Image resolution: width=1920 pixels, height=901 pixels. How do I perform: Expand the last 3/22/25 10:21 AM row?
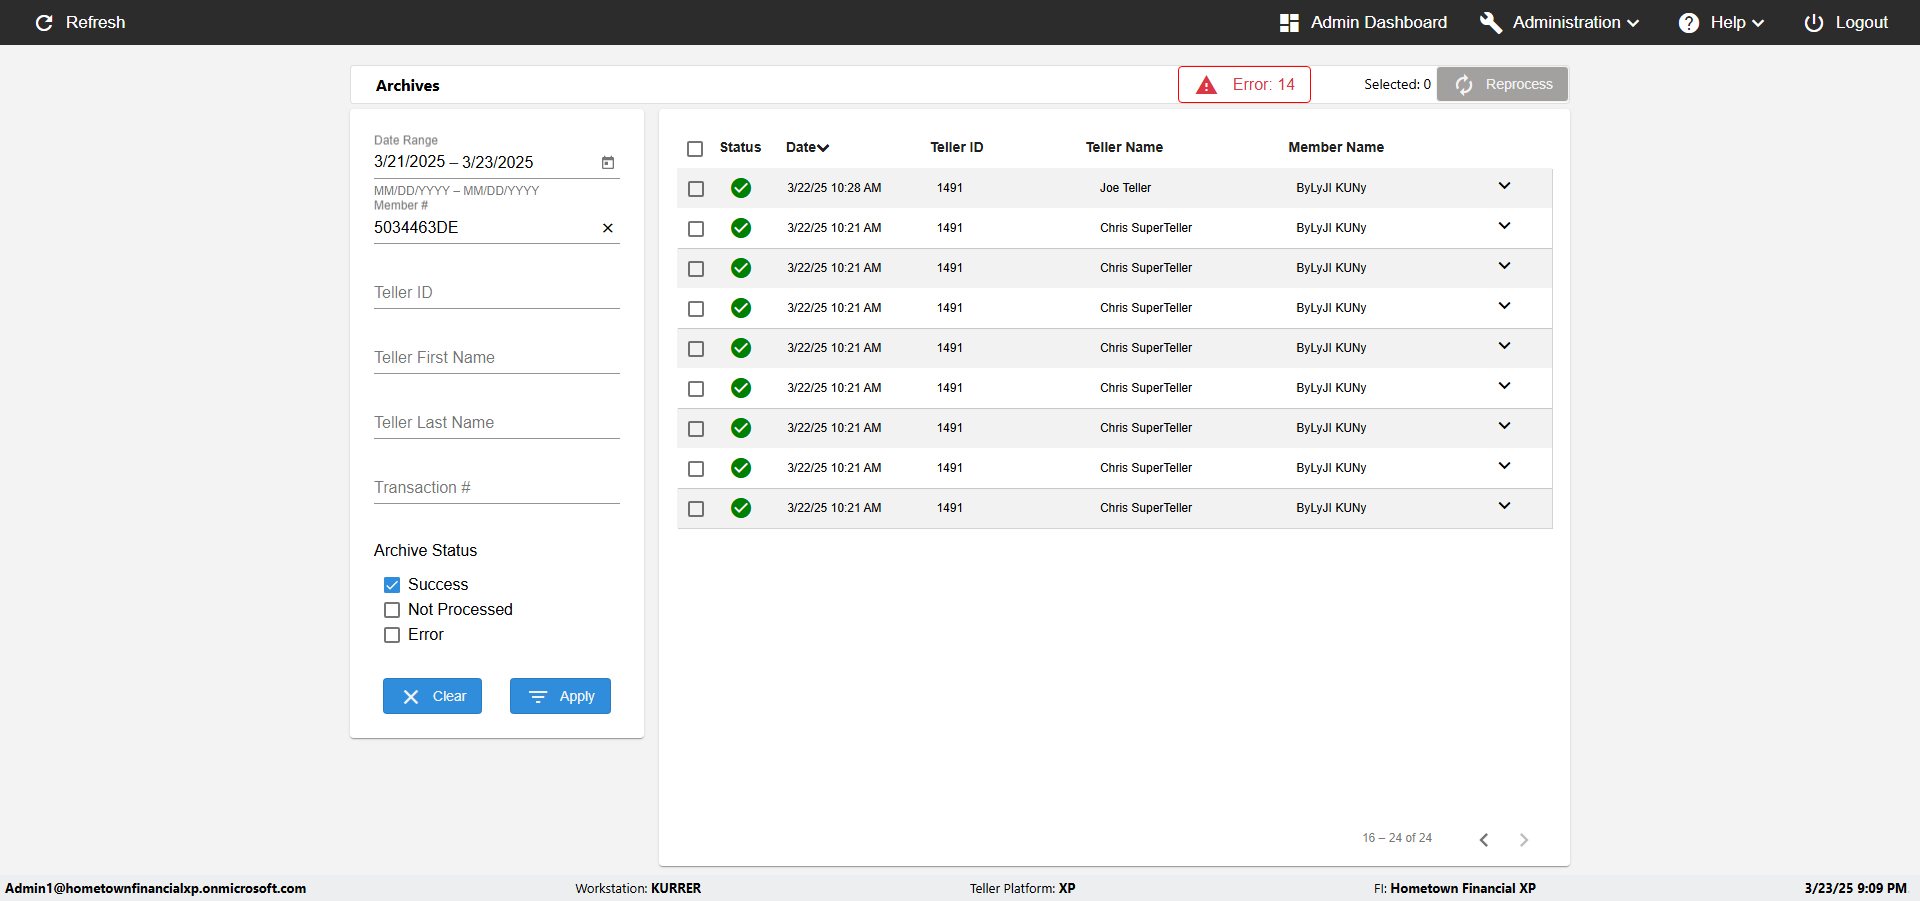tap(1504, 506)
